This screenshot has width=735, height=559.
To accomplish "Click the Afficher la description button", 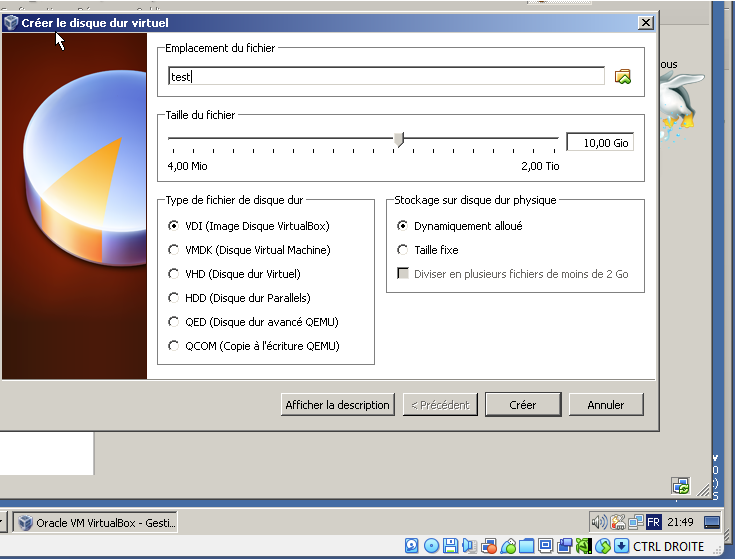I will (x=338, y=404).
